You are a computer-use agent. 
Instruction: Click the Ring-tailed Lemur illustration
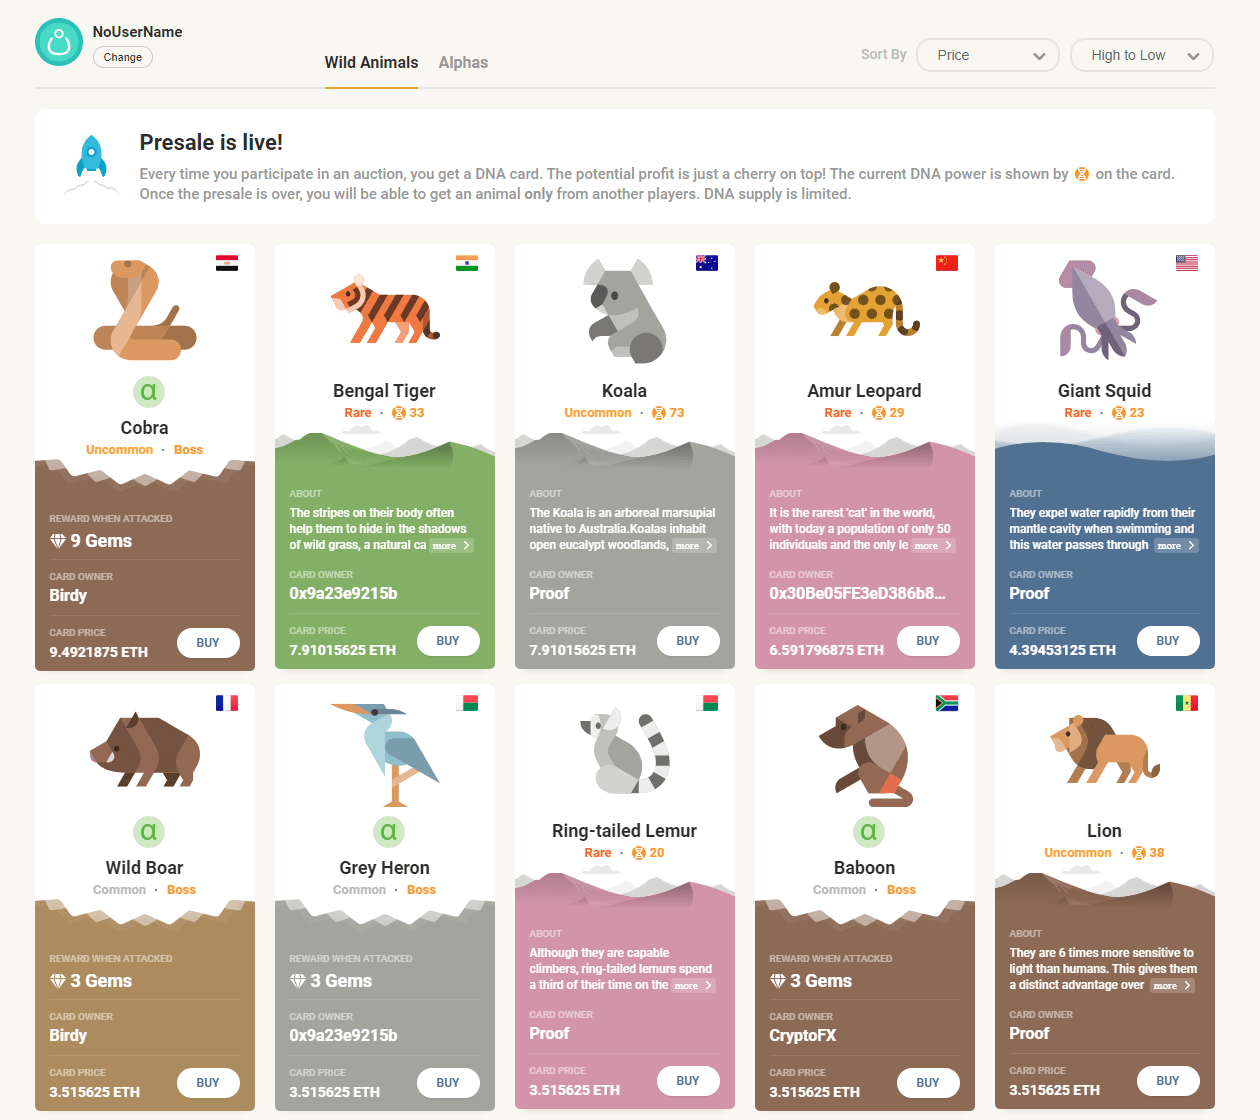(x=625, y=750)
